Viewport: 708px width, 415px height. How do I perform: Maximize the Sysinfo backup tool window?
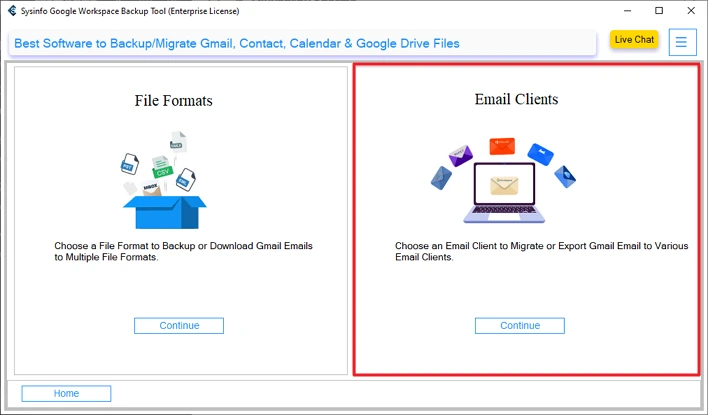coord(659,10)
